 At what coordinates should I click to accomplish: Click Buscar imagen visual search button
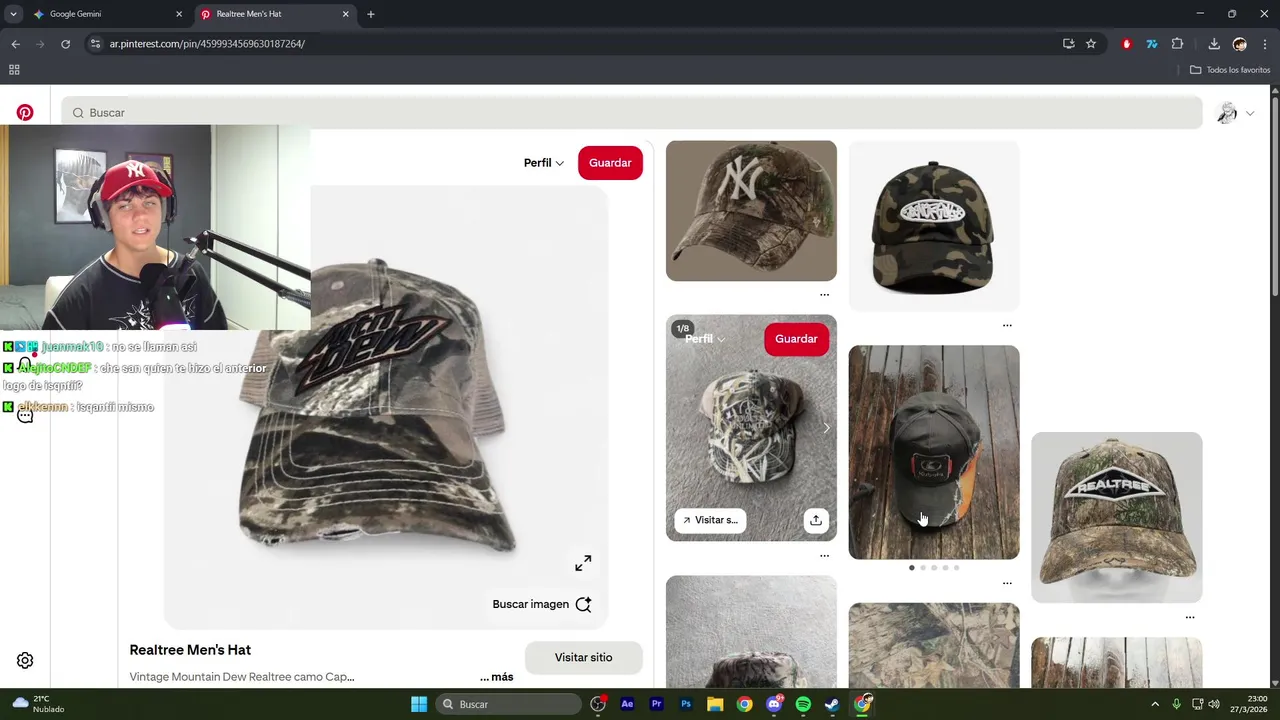[x=542, y=604]
